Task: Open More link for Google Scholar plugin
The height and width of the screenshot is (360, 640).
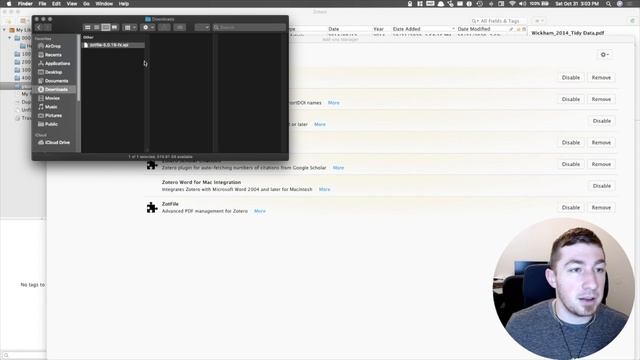Action: pos(338,168)
